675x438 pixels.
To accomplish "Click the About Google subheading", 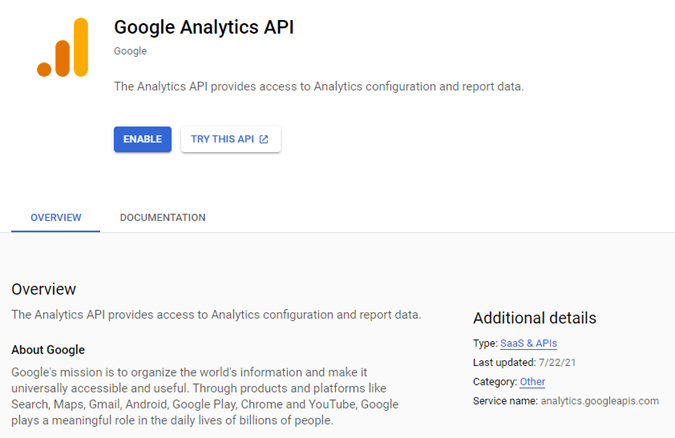I will [x=48, y=350].
